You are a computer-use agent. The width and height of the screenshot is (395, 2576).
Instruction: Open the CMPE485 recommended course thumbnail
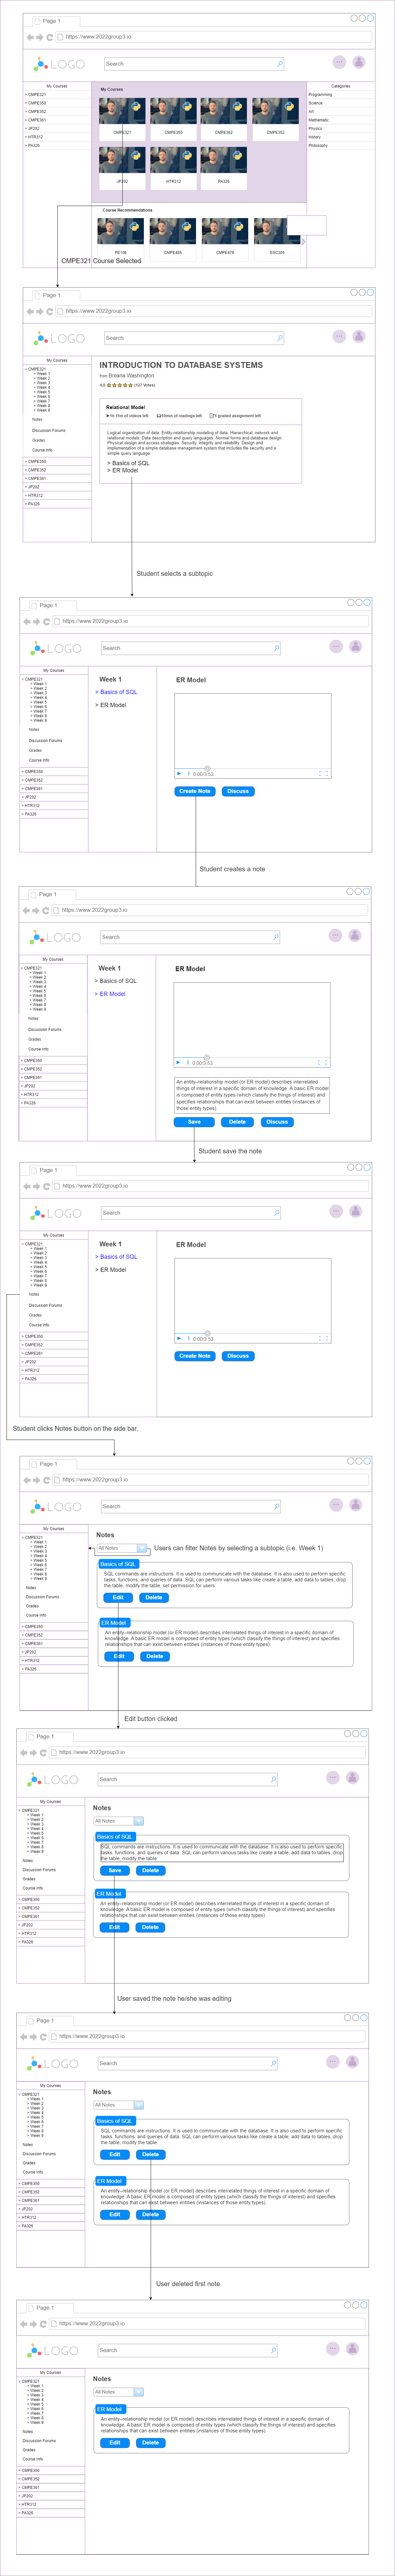[173, 231]
